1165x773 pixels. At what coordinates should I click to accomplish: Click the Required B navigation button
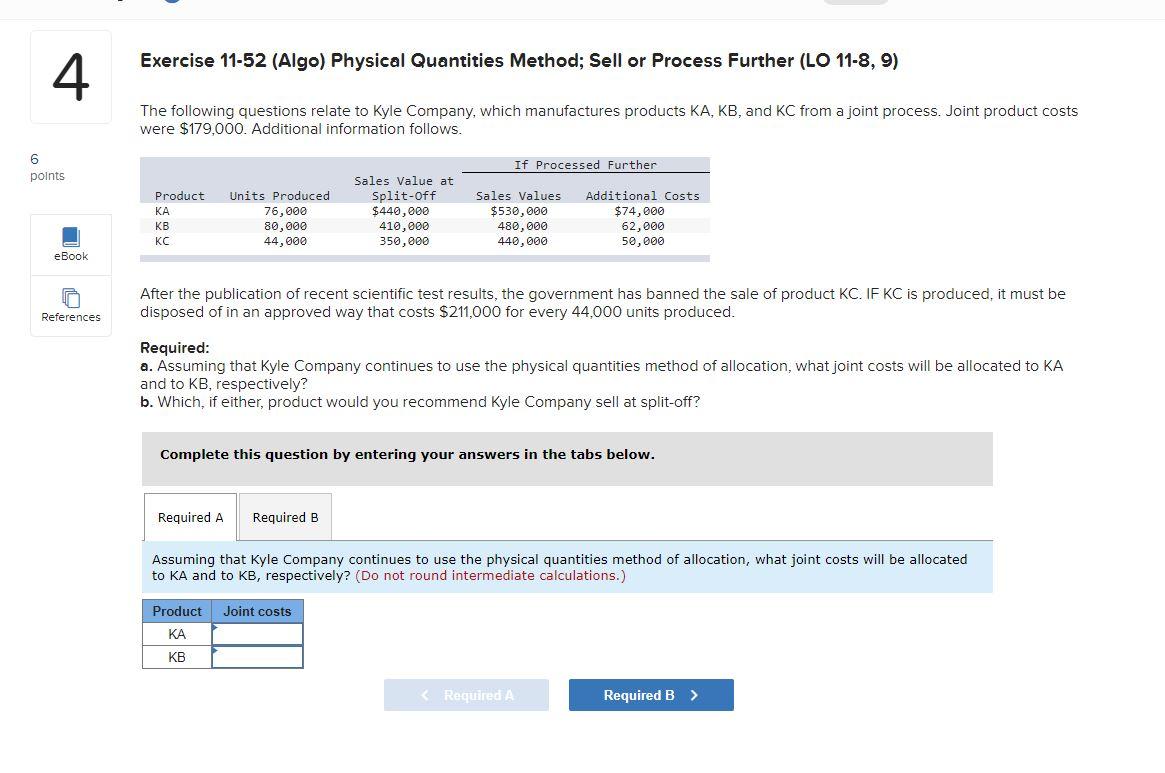click(x=651, y=694)
